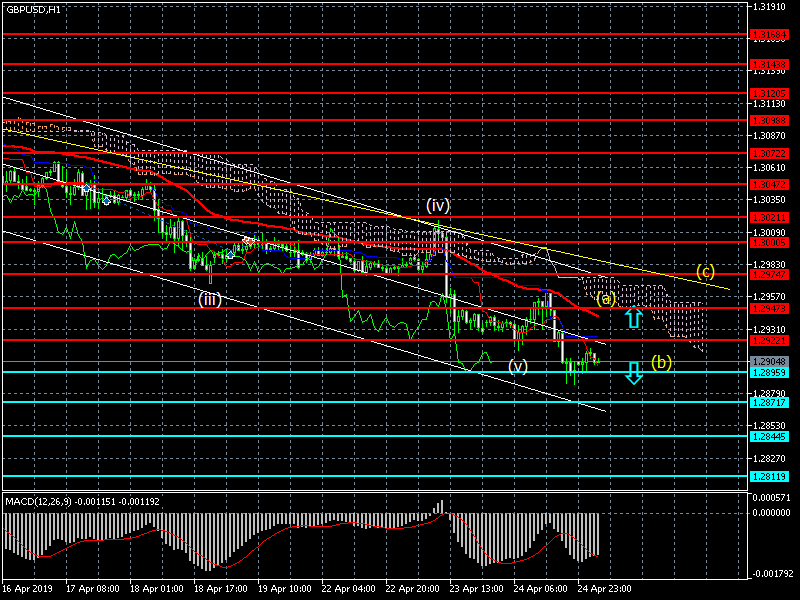Click the cyan down arrow chart object
800x600 pixels.
coord(634,373)
